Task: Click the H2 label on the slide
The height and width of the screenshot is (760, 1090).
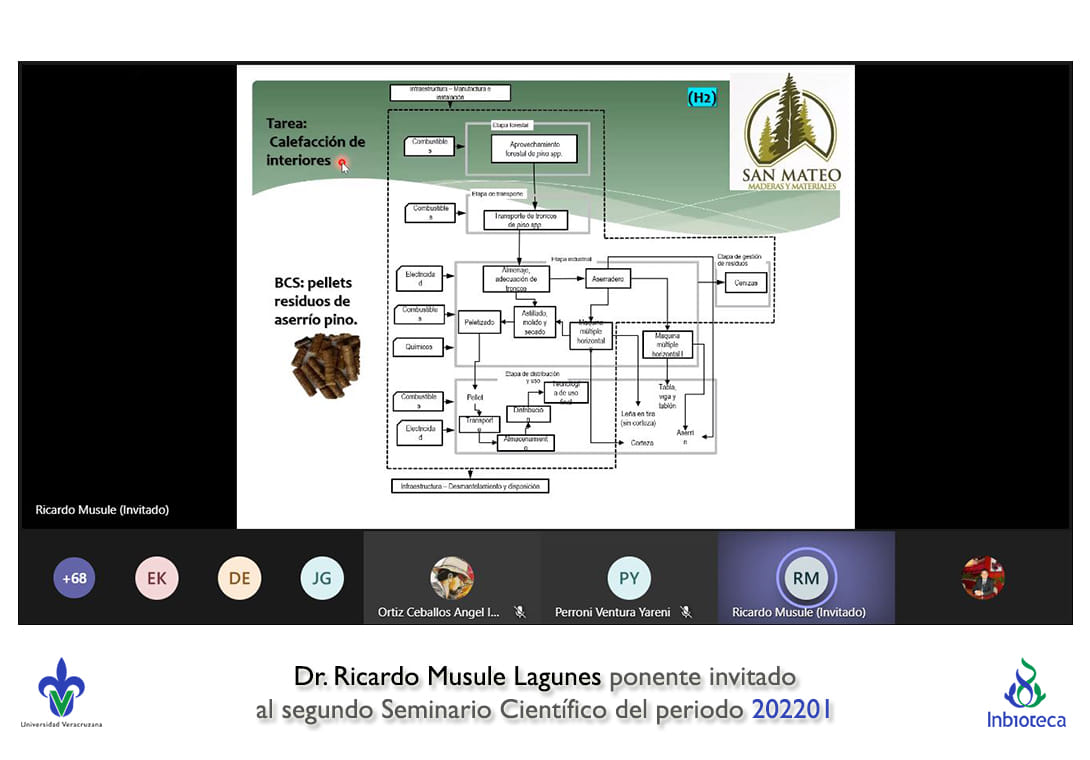Action: (x=702, y=97)
